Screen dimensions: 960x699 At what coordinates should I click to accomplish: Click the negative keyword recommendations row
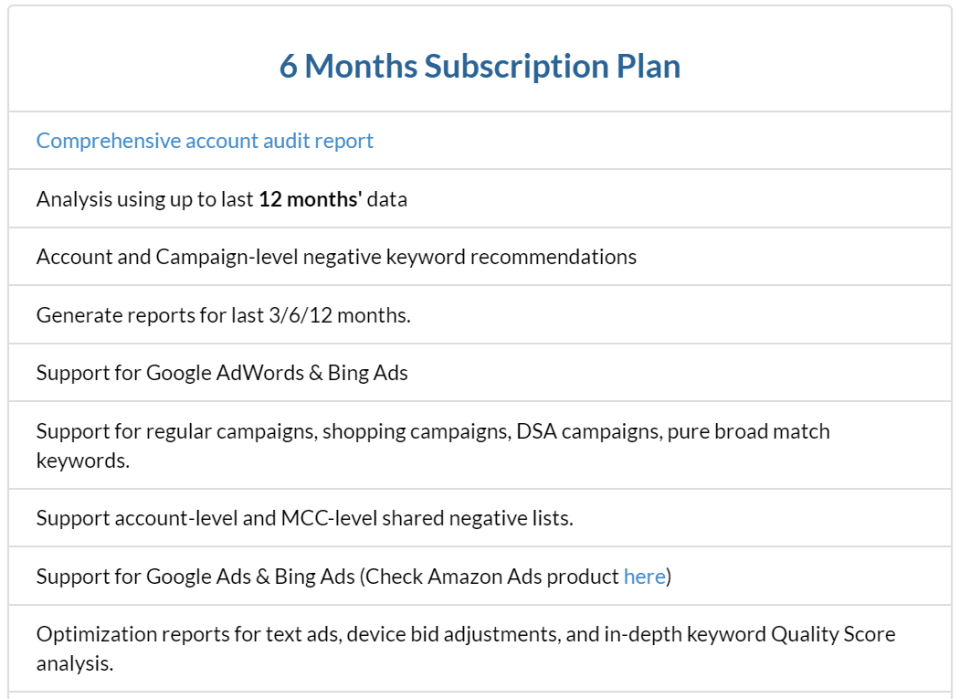click(336, 257)
